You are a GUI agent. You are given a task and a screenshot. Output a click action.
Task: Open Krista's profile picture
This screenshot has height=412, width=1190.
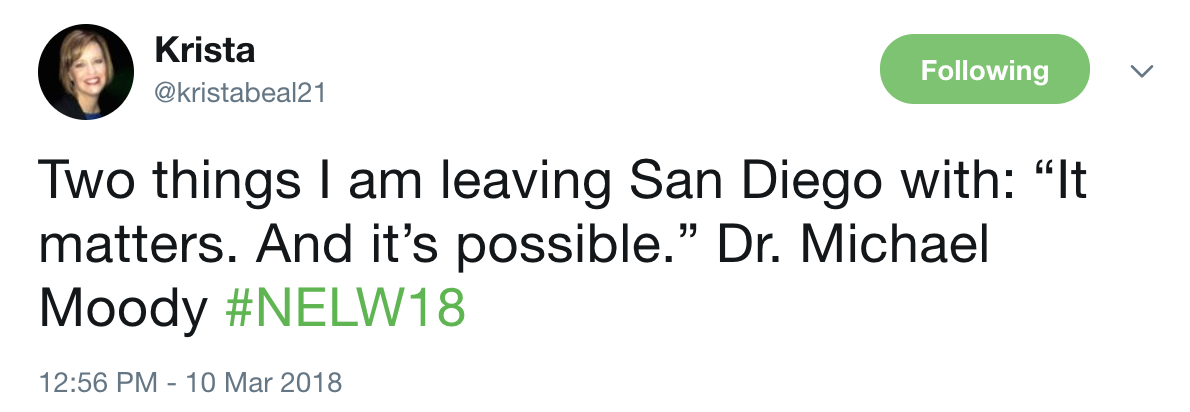tap(86, 71)
